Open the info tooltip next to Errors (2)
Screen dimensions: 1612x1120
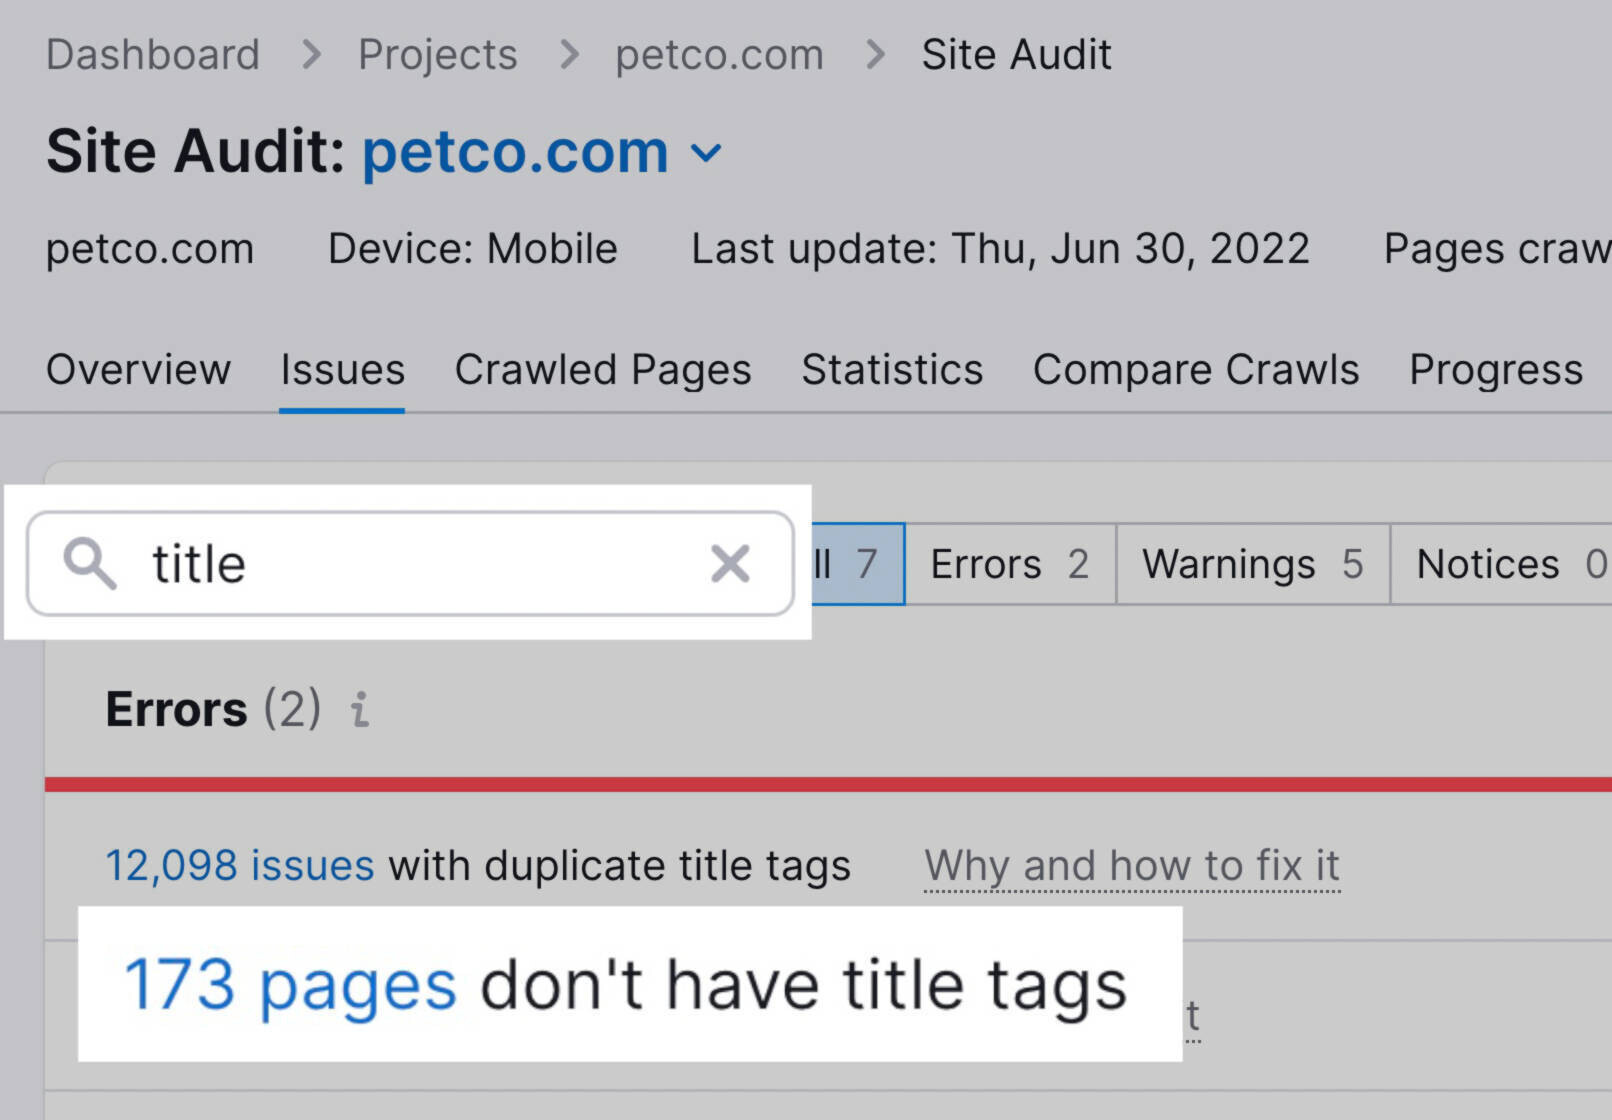(x=360, y=711)
